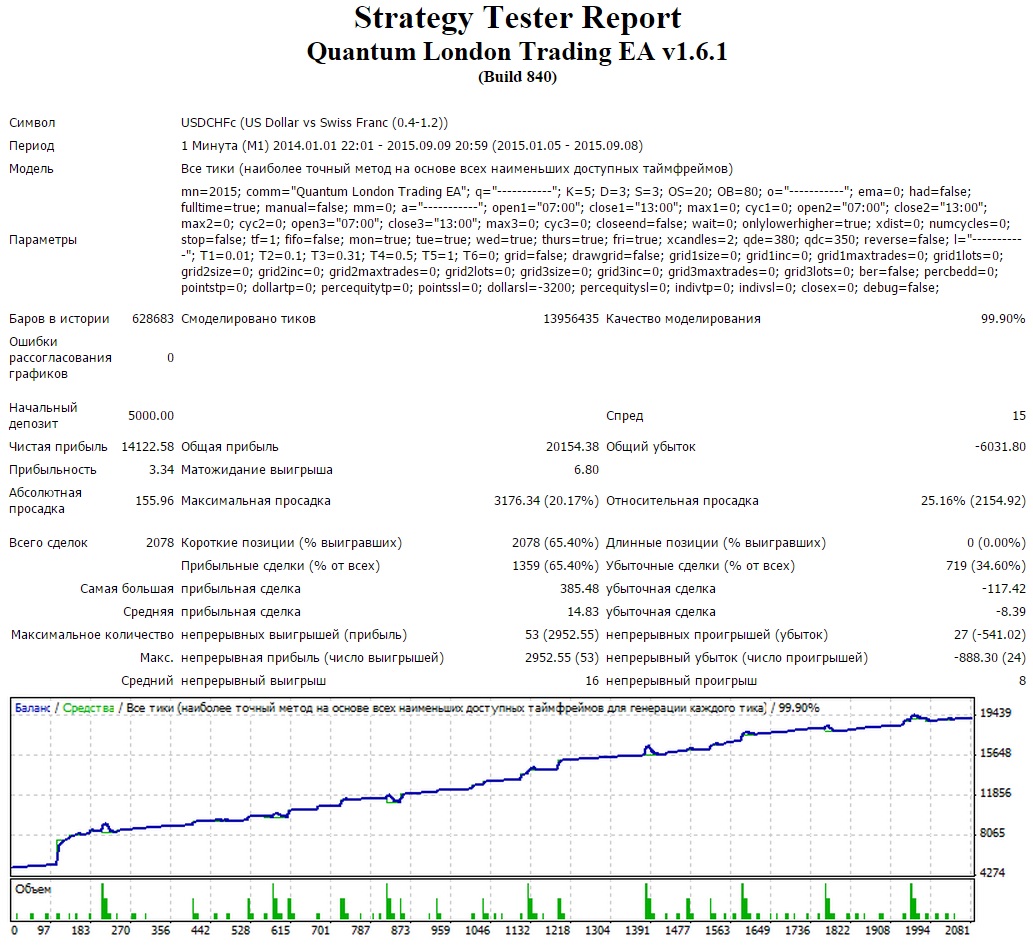Click the 2081 trade number axis label
This screenshot has width=1033, height=947.
point(957,931)
